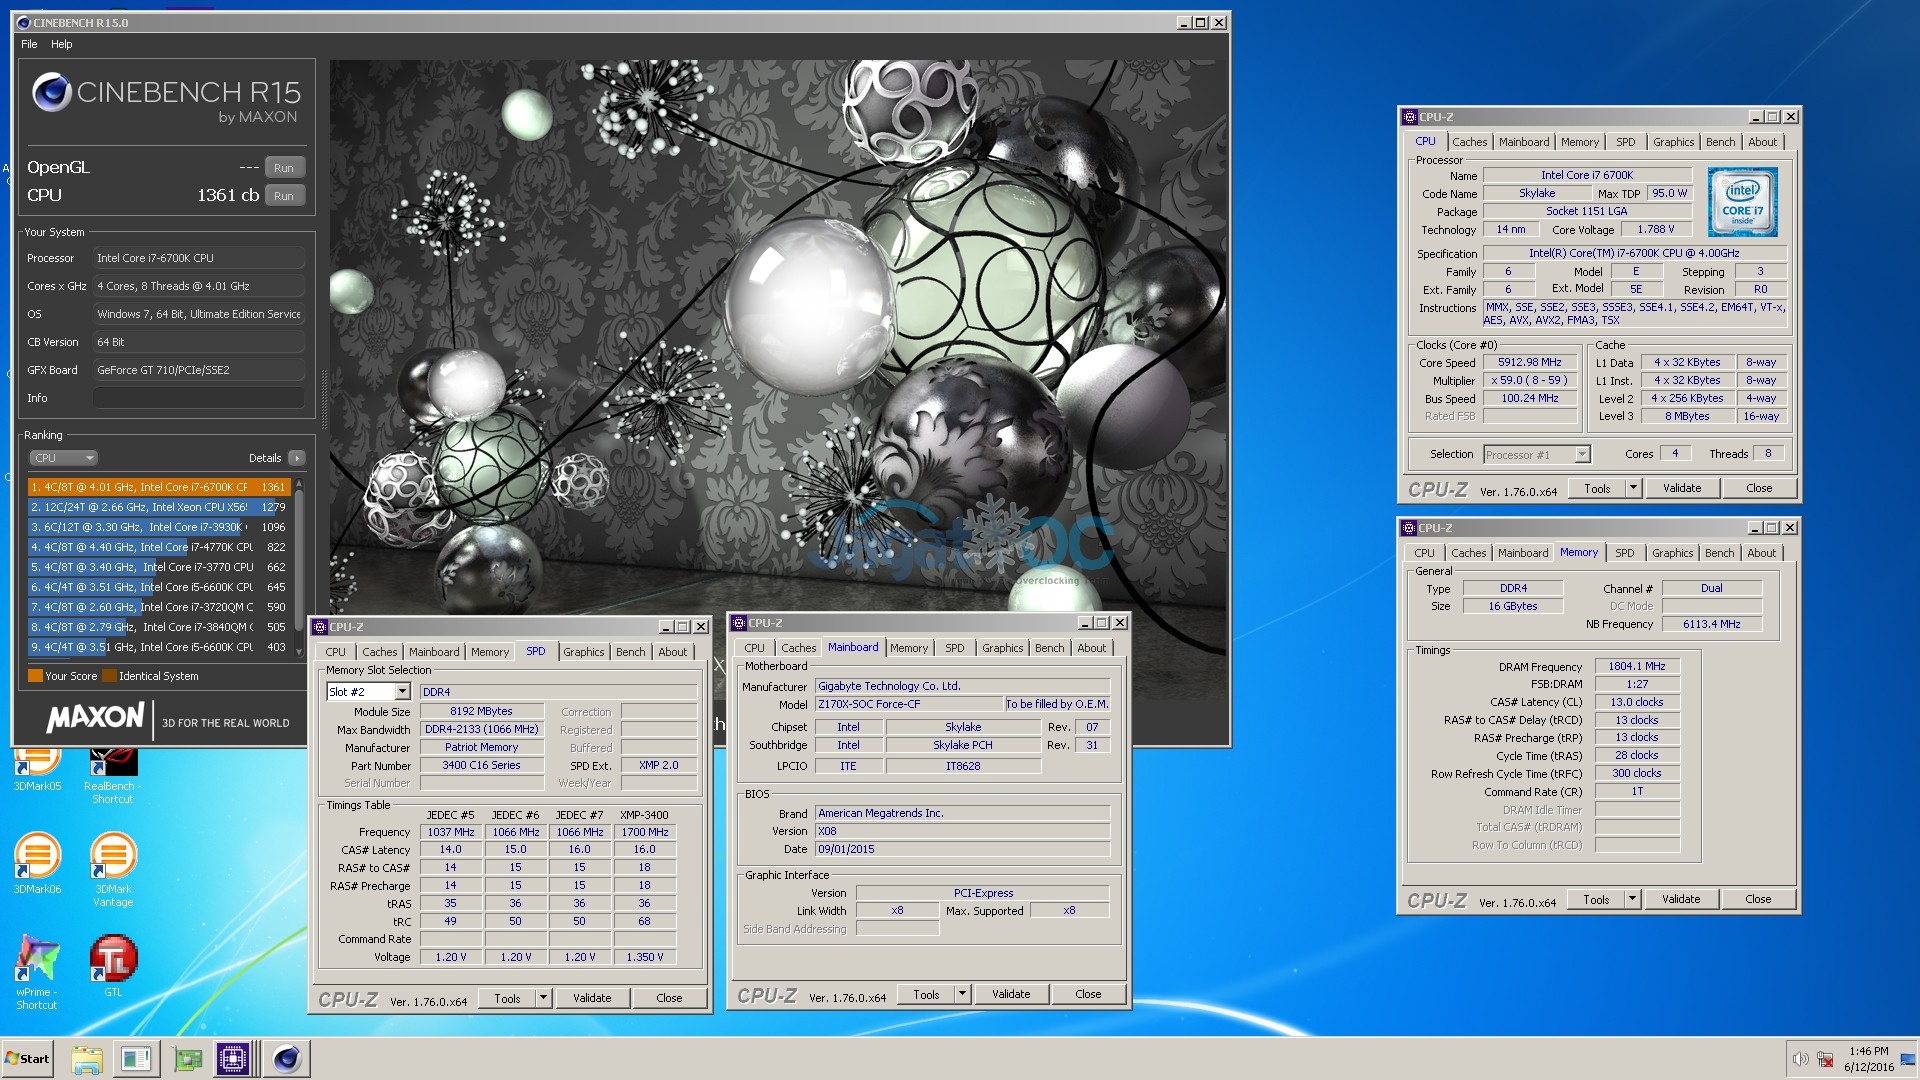Run the OpenGL benchmark
Viewport: 1920px width, 1080px height.
click(284, 168)
